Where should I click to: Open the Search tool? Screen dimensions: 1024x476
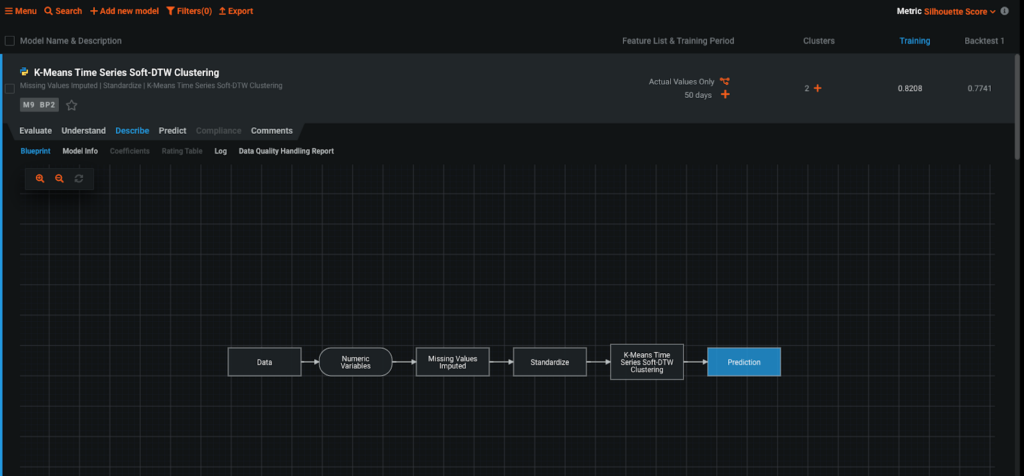[63, 11]
